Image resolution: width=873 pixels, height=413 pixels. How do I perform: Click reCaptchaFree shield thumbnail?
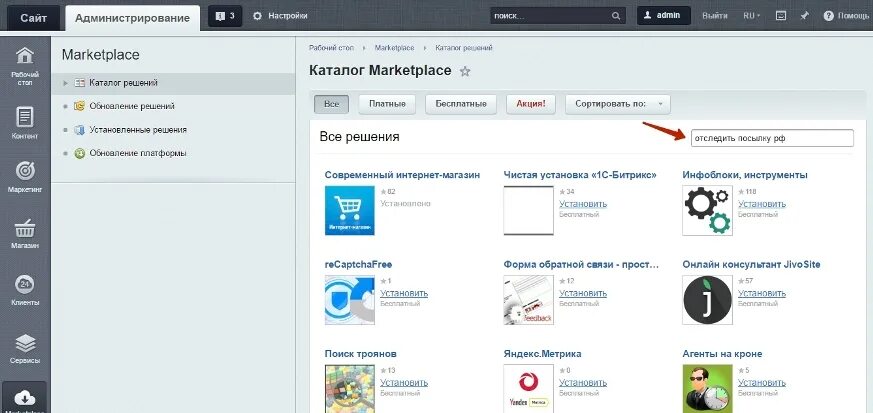point(350,300)
